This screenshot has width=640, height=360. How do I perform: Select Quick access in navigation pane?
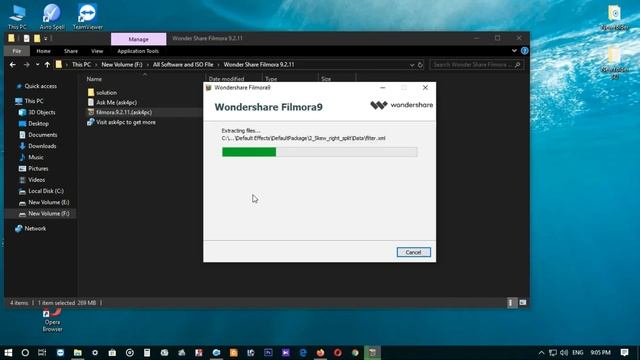[40, 86]
